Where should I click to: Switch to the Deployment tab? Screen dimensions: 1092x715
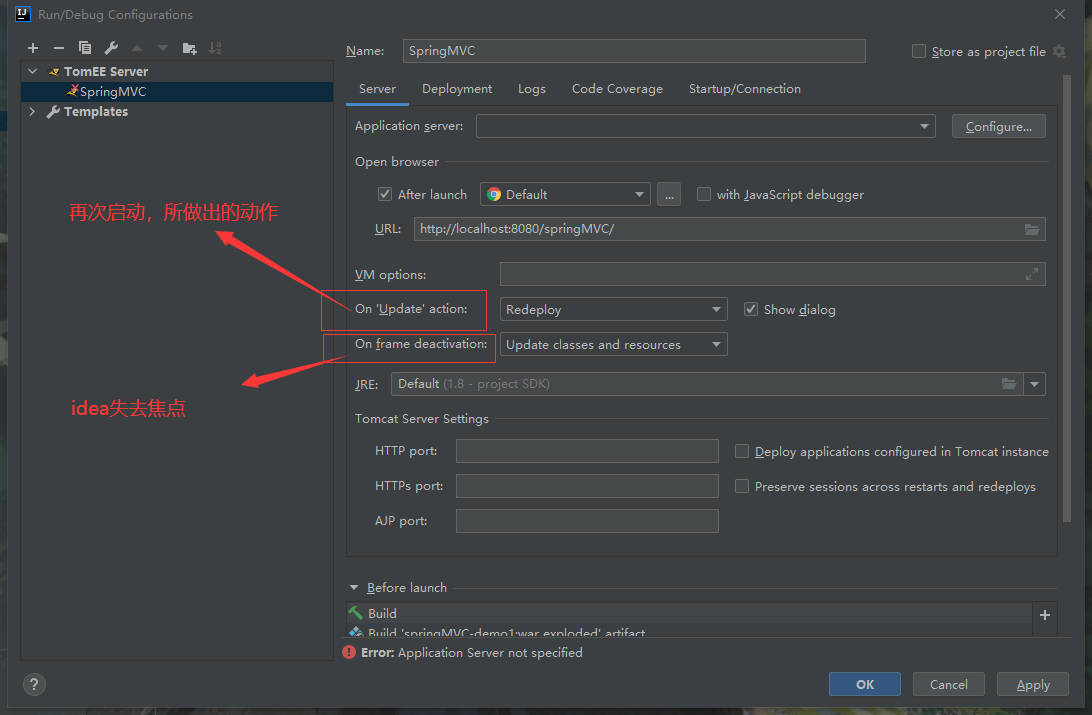point(457,89)
